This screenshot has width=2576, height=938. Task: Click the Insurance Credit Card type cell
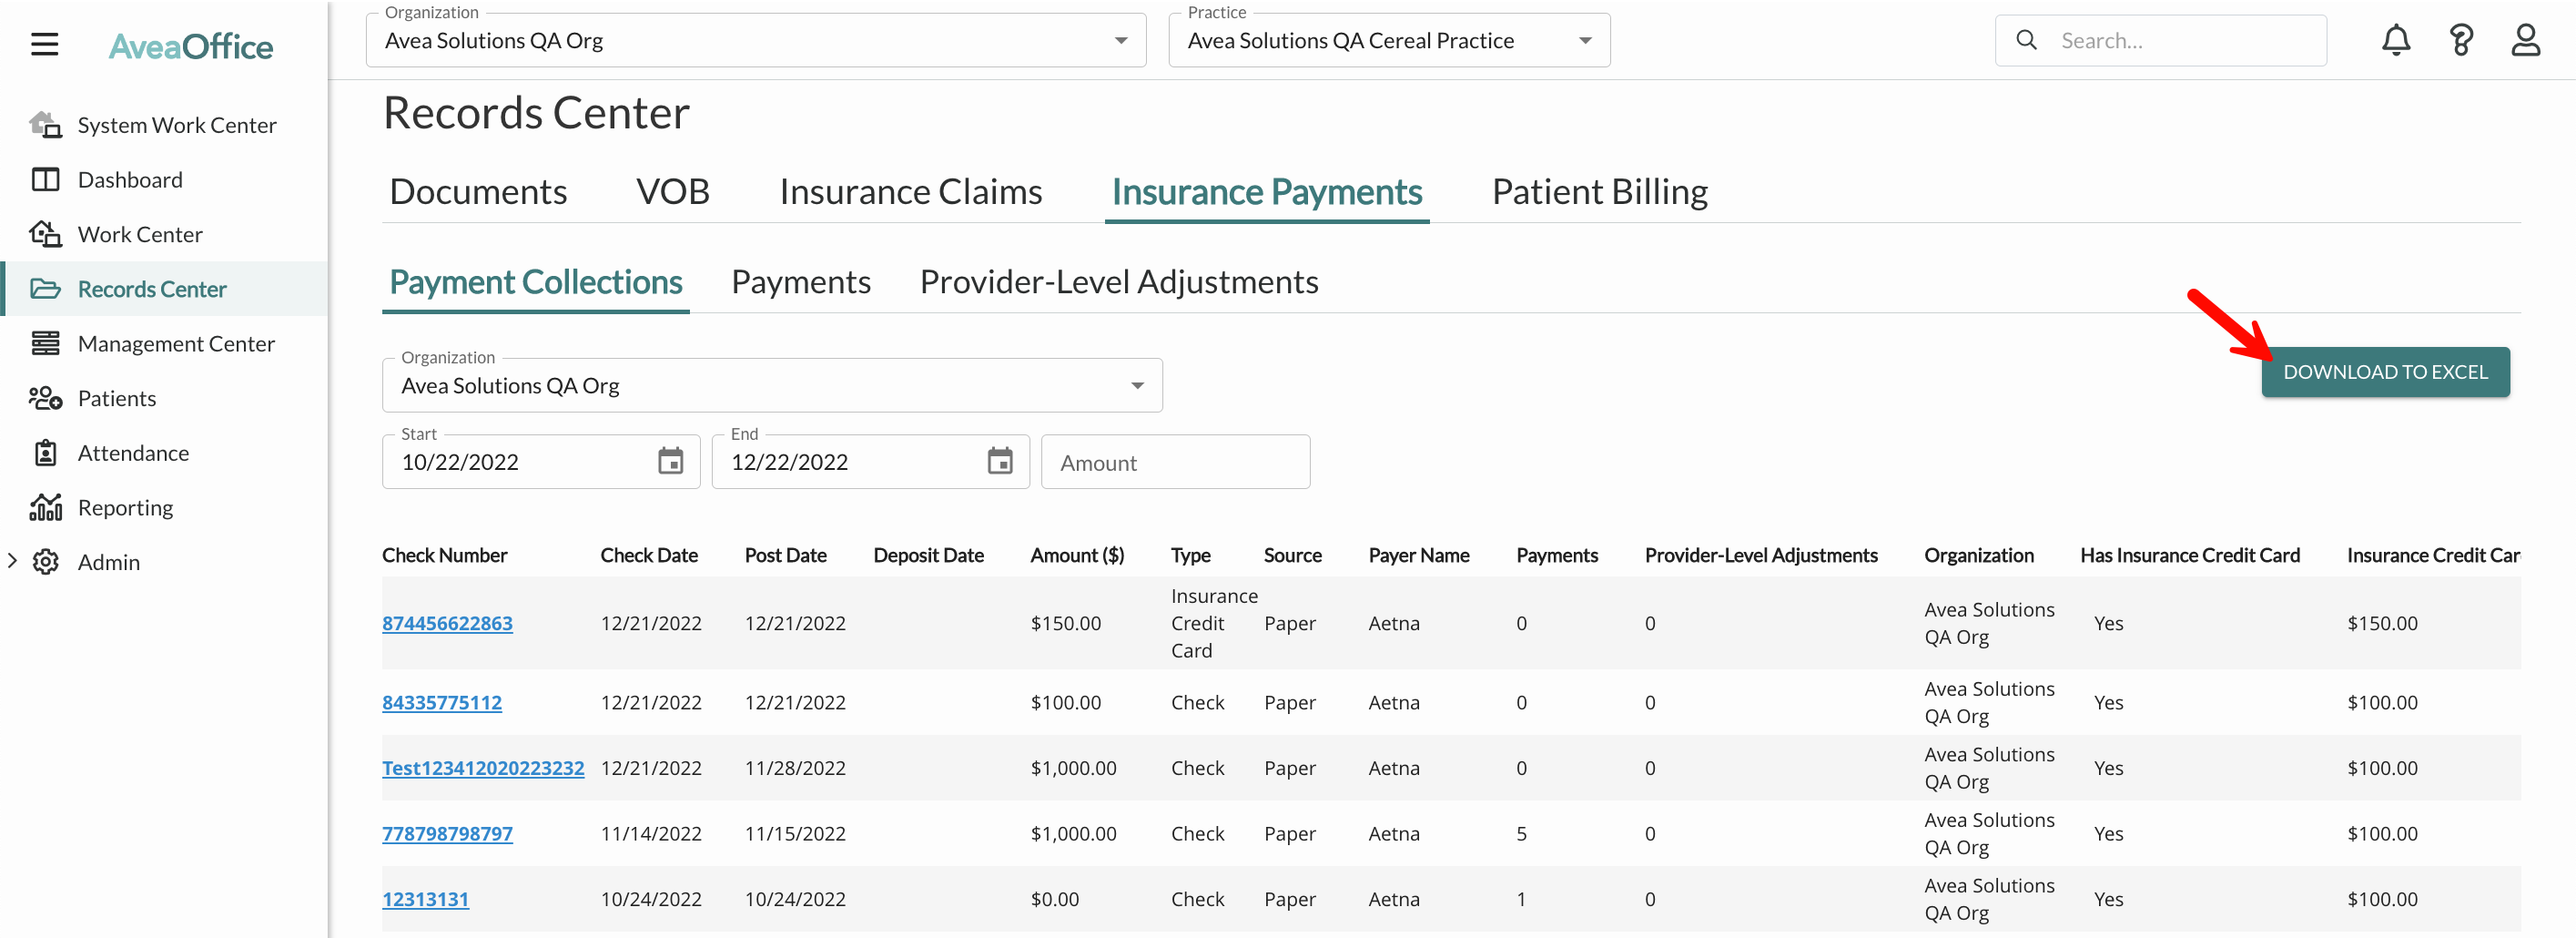pos(1213,623)
